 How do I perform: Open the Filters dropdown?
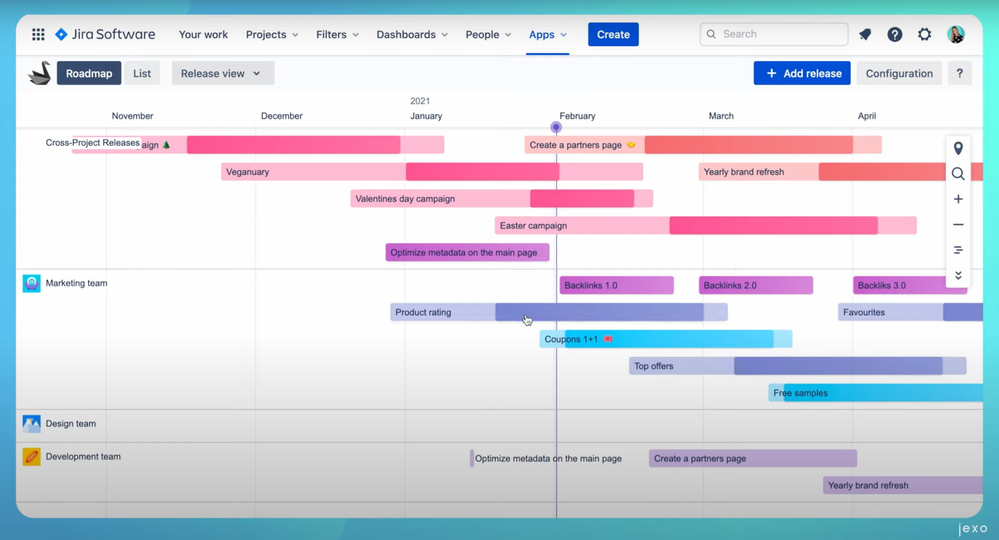(338, 34)
